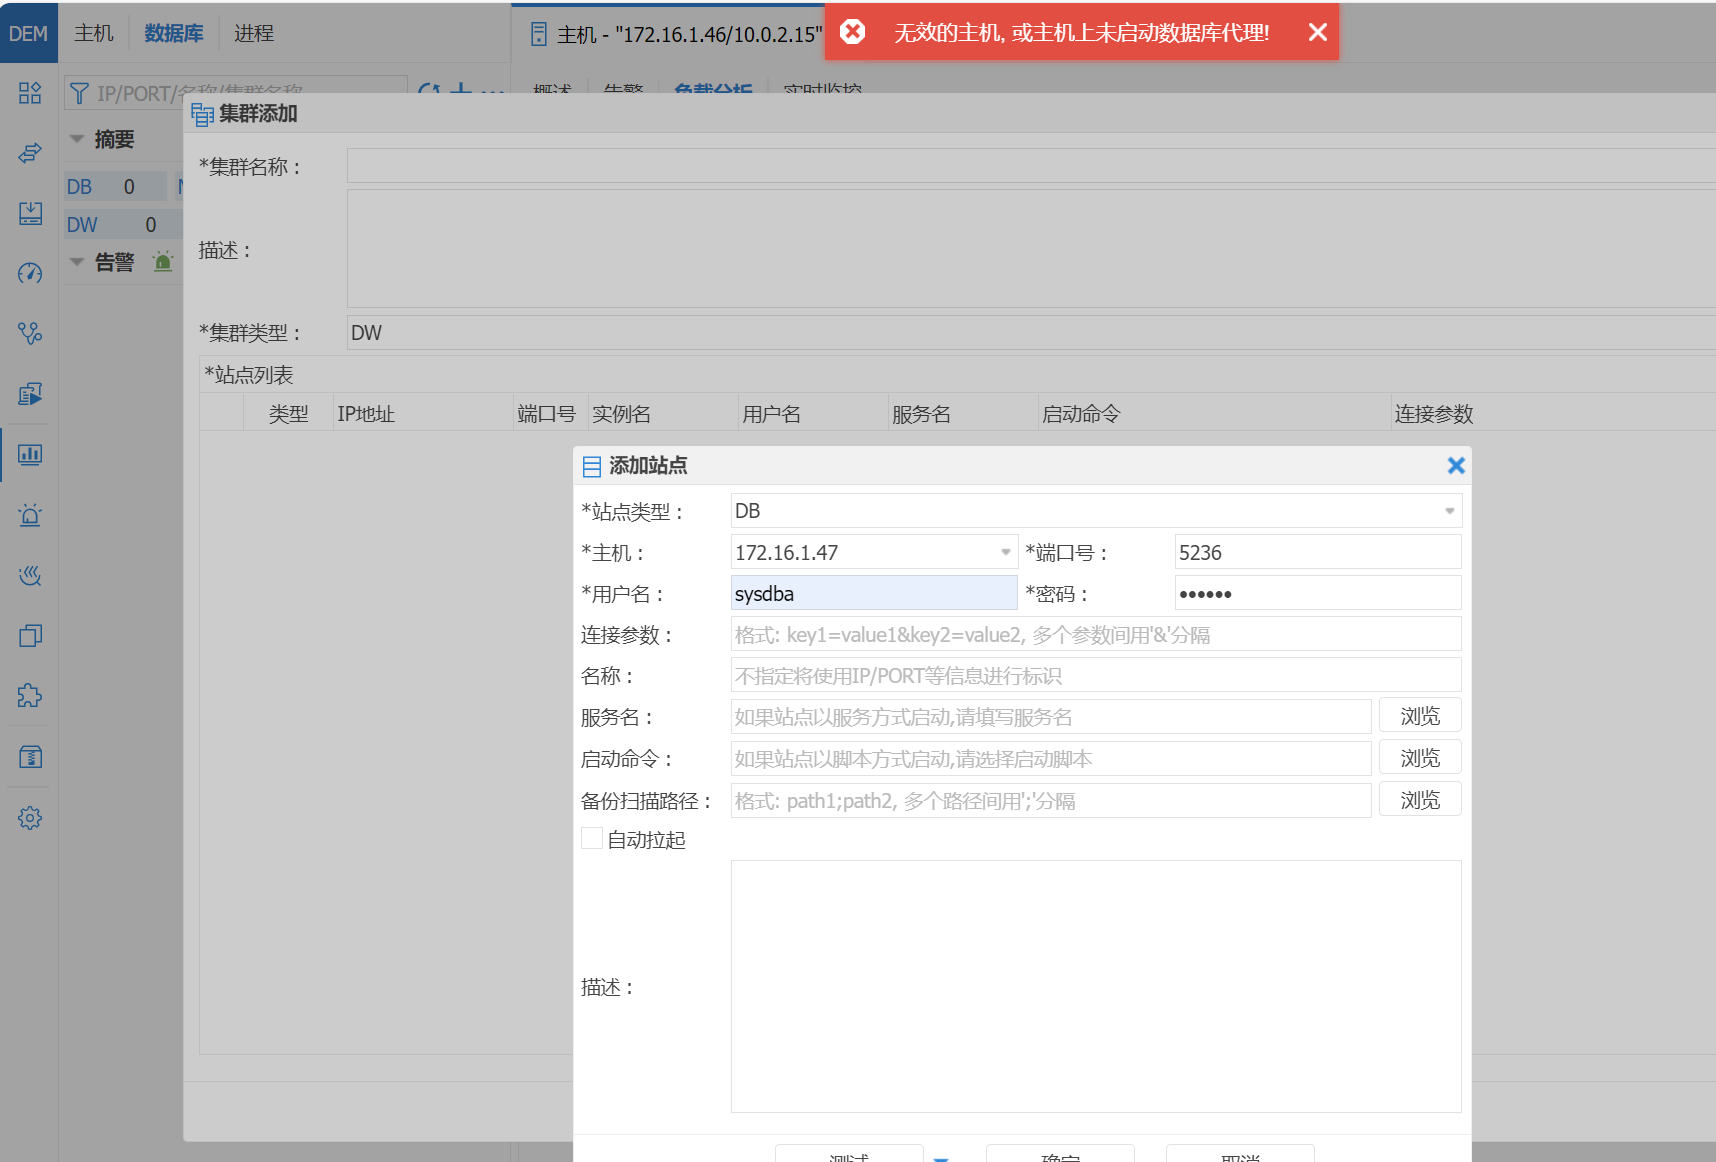Browse for the 启动命令 script
The height and width of the screenshot is (1162, 1716).
1420,758
